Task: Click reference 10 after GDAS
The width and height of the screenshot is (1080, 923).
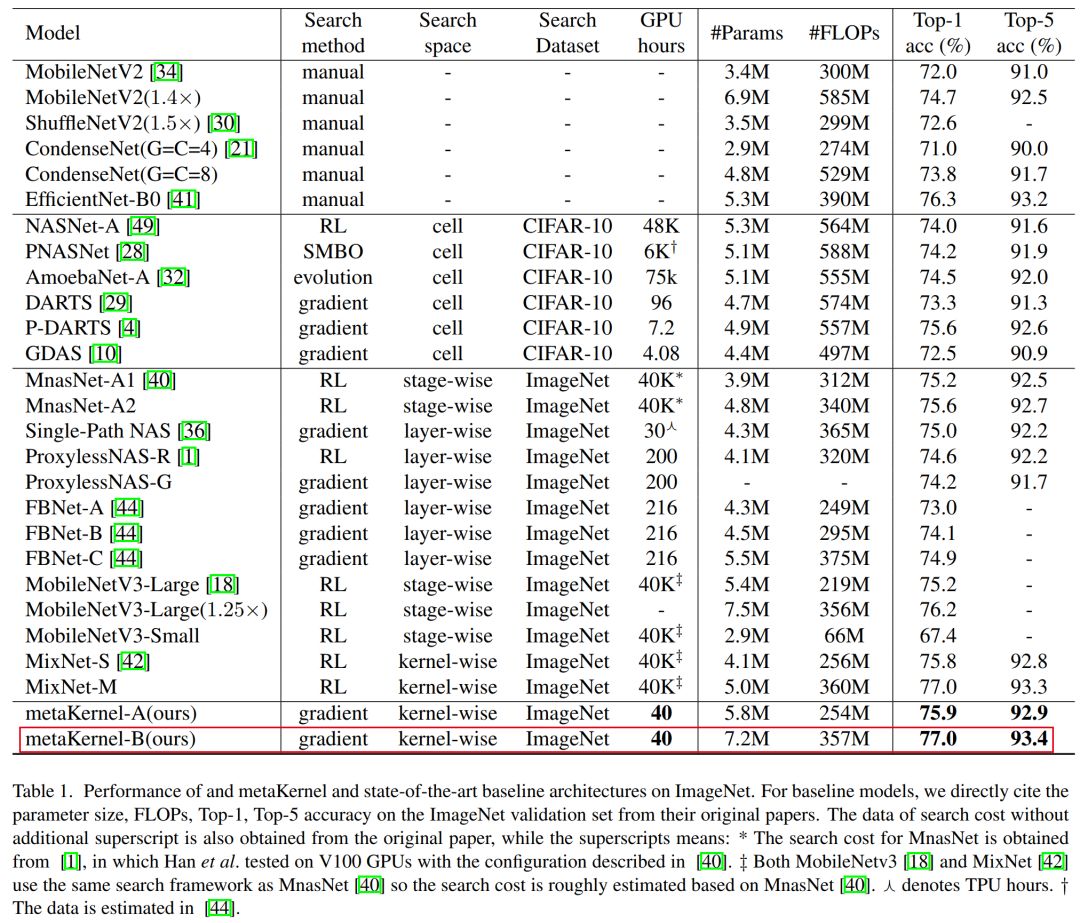Action: 105,353
